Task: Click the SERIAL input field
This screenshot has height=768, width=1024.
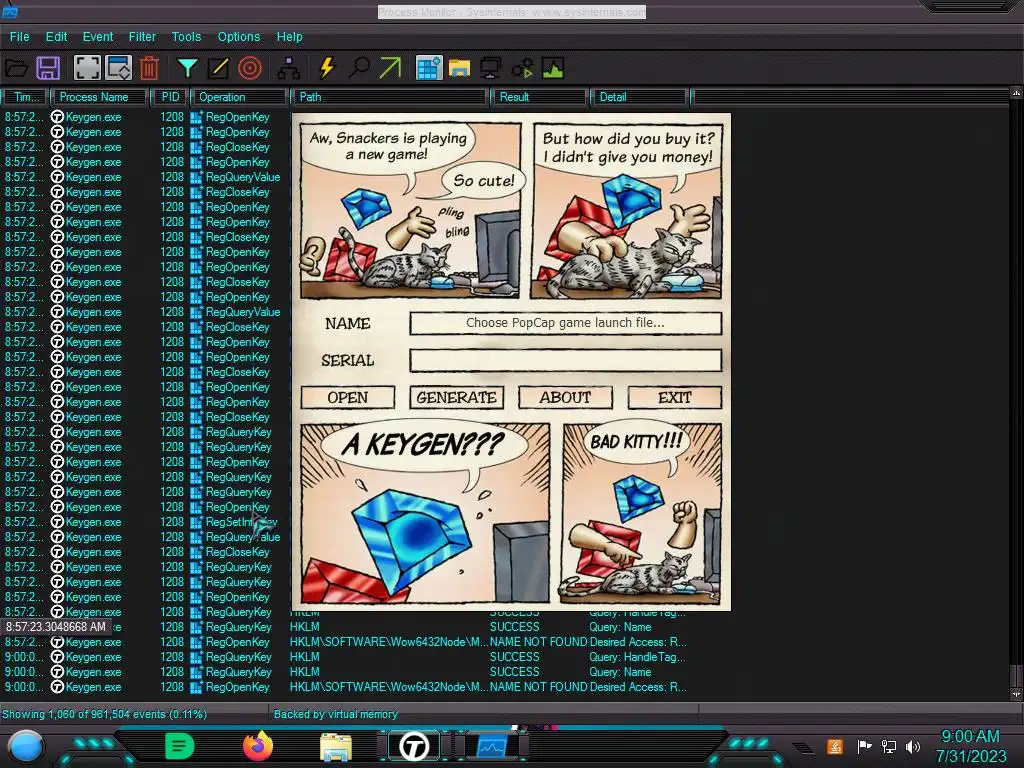Action: [566, 360]
